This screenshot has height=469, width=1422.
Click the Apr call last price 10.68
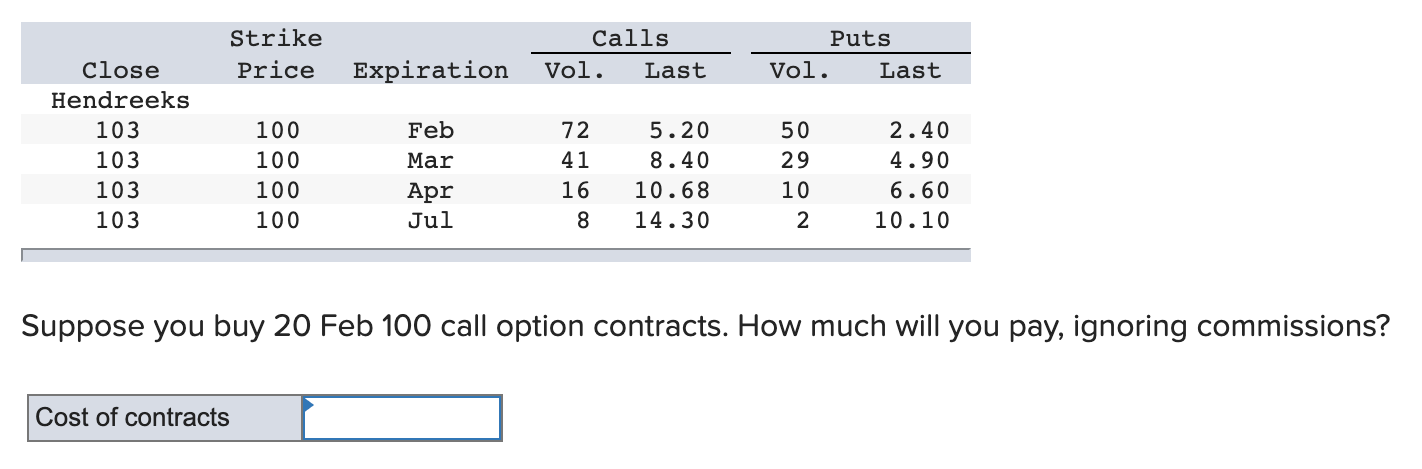672,190
